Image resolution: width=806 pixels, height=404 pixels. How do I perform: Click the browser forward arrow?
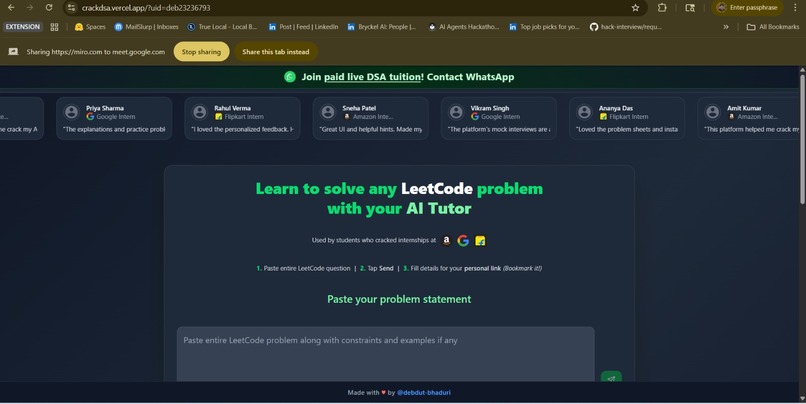point(30,8)
